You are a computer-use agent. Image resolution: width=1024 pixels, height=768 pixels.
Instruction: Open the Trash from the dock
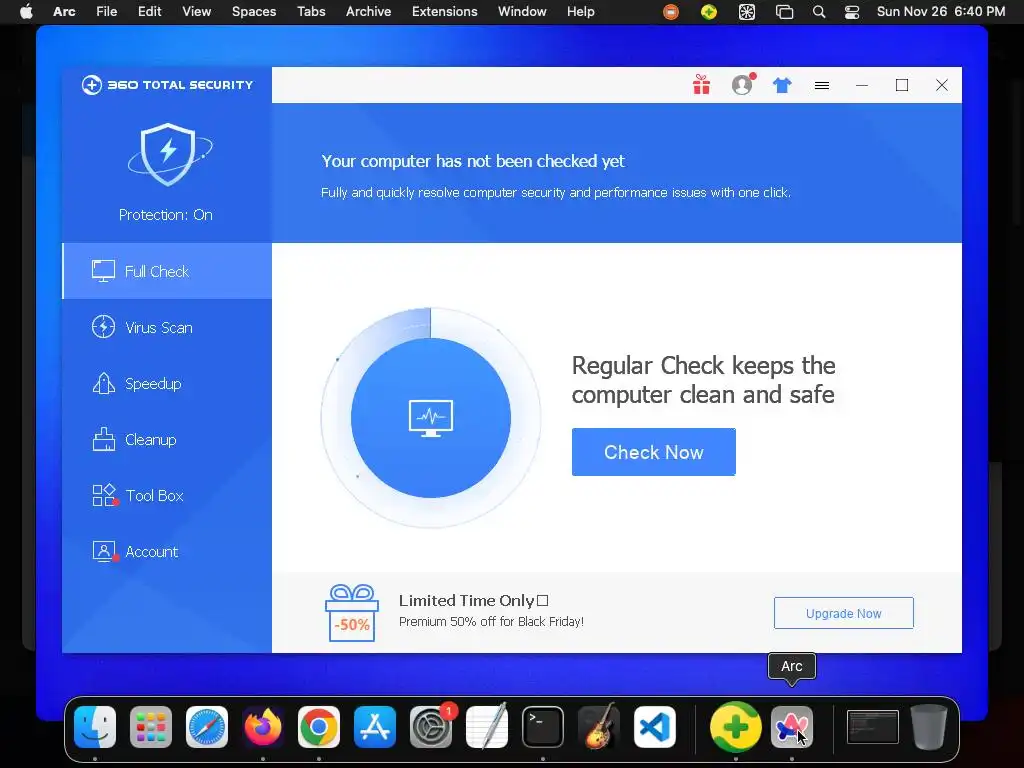929,727
